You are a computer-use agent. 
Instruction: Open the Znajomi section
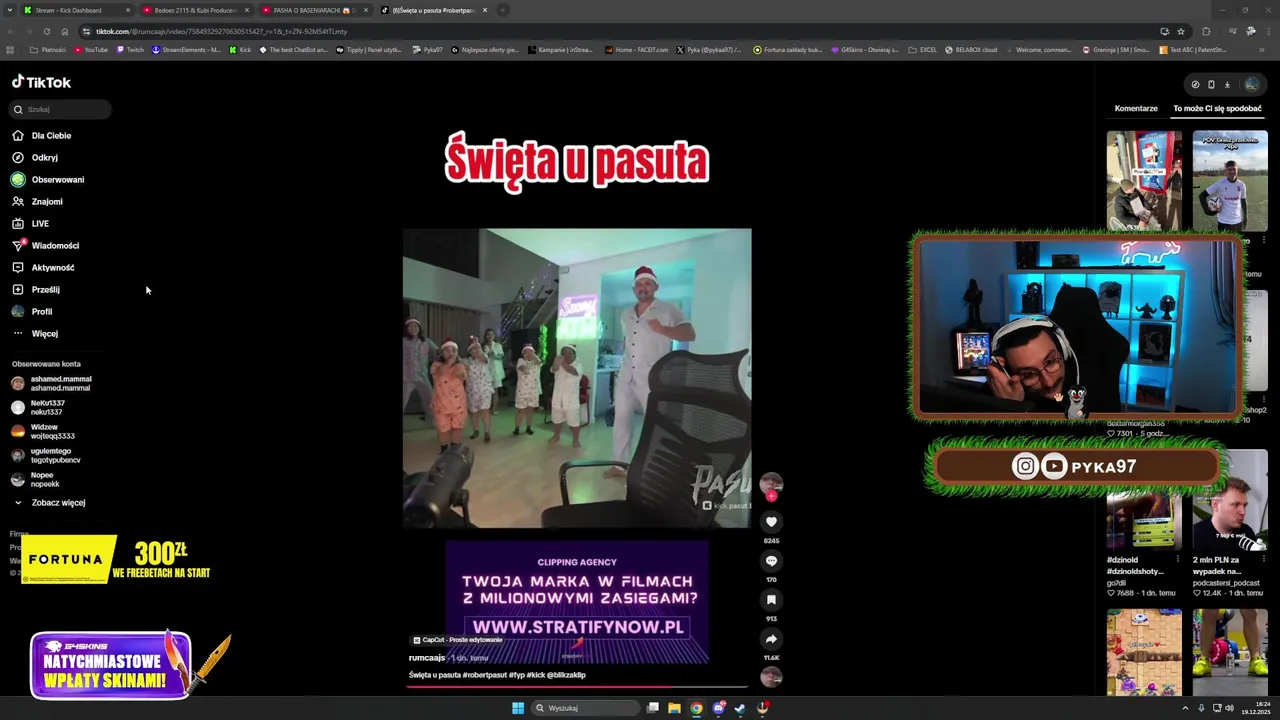pos(46,201)
